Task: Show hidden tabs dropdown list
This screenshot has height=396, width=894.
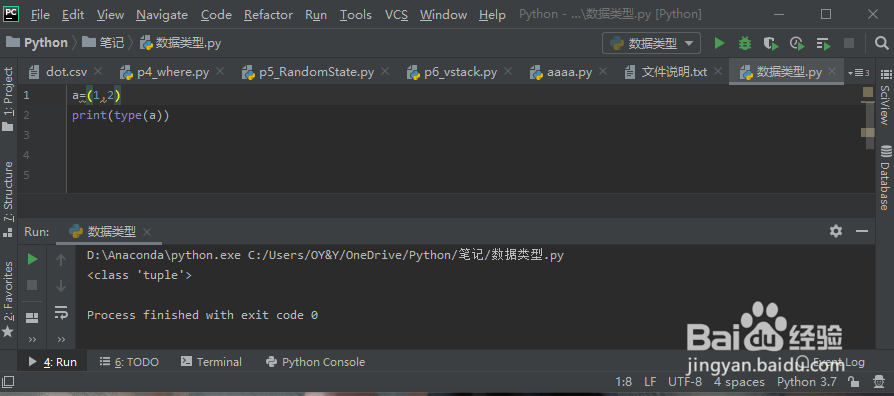Action: [x=859, y=72]
